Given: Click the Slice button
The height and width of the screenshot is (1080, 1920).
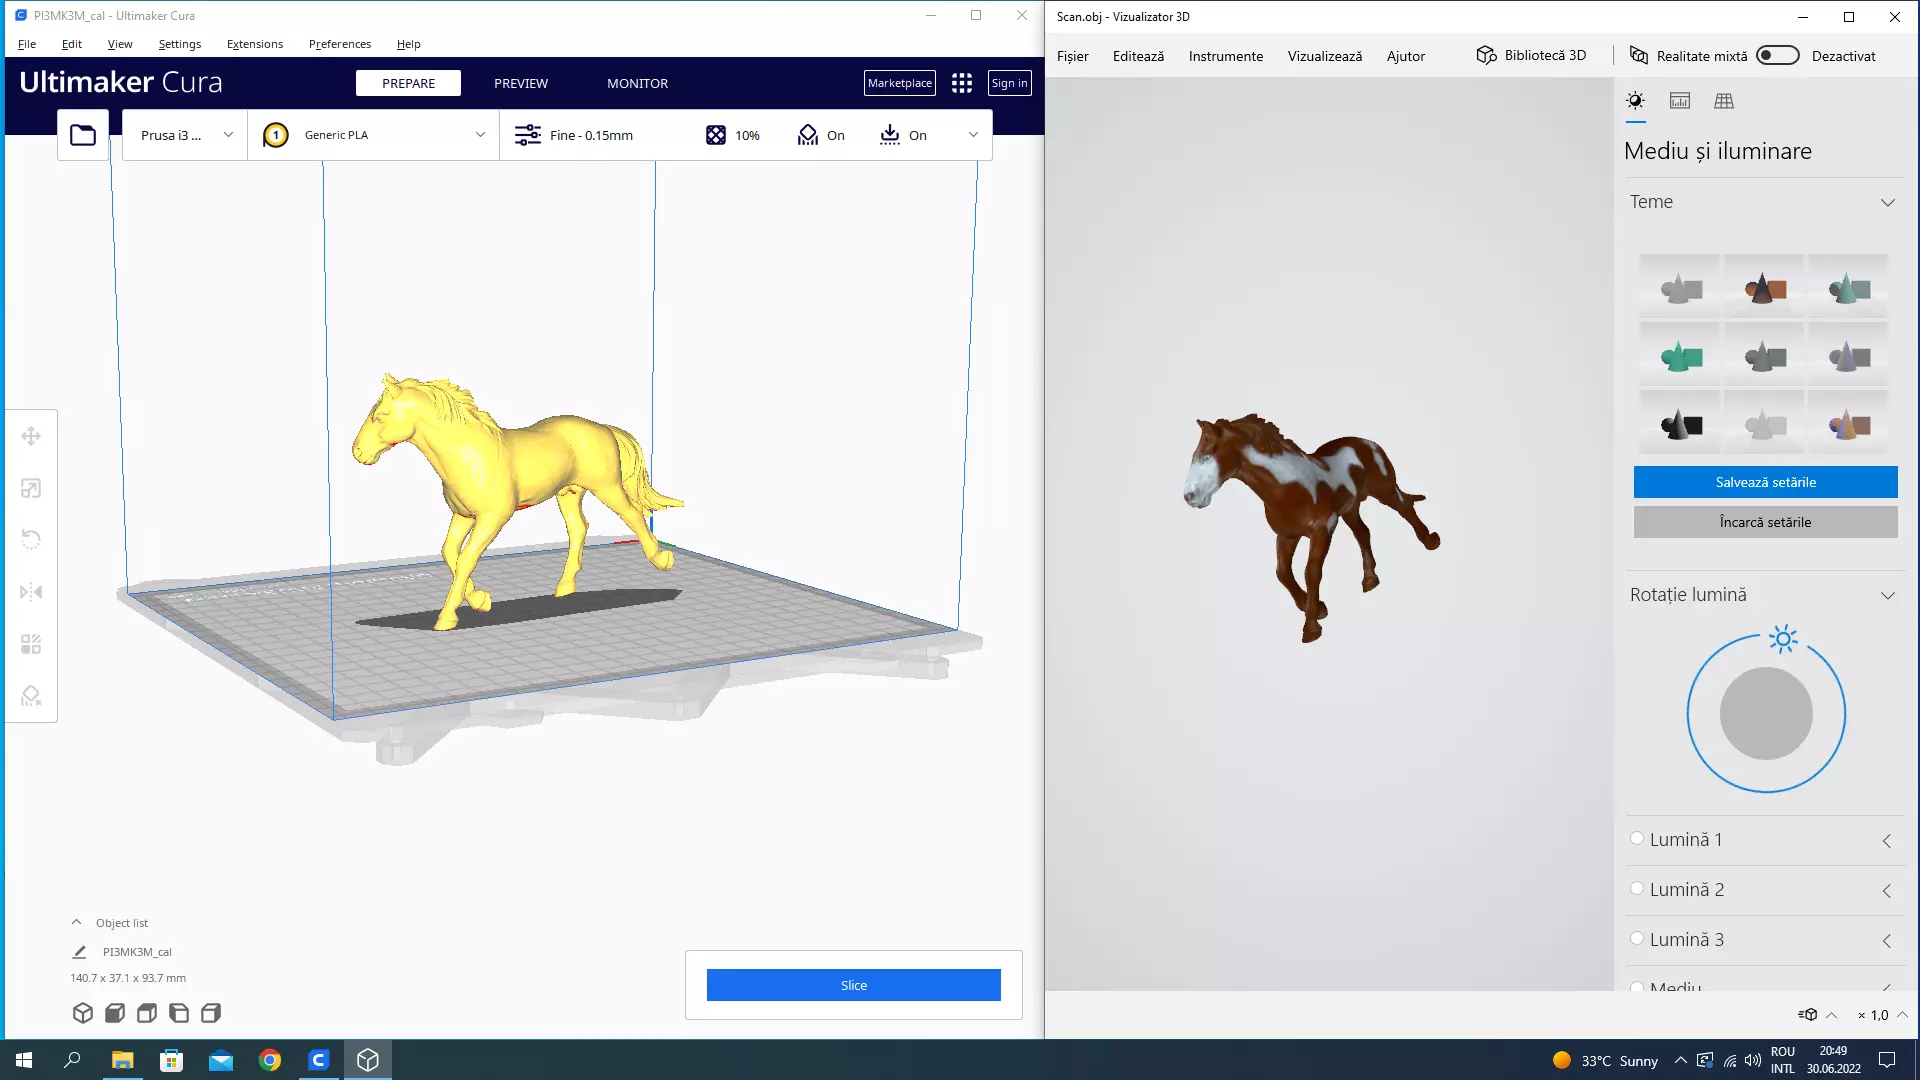Looking at the screenshot, I should pos(854,985).
